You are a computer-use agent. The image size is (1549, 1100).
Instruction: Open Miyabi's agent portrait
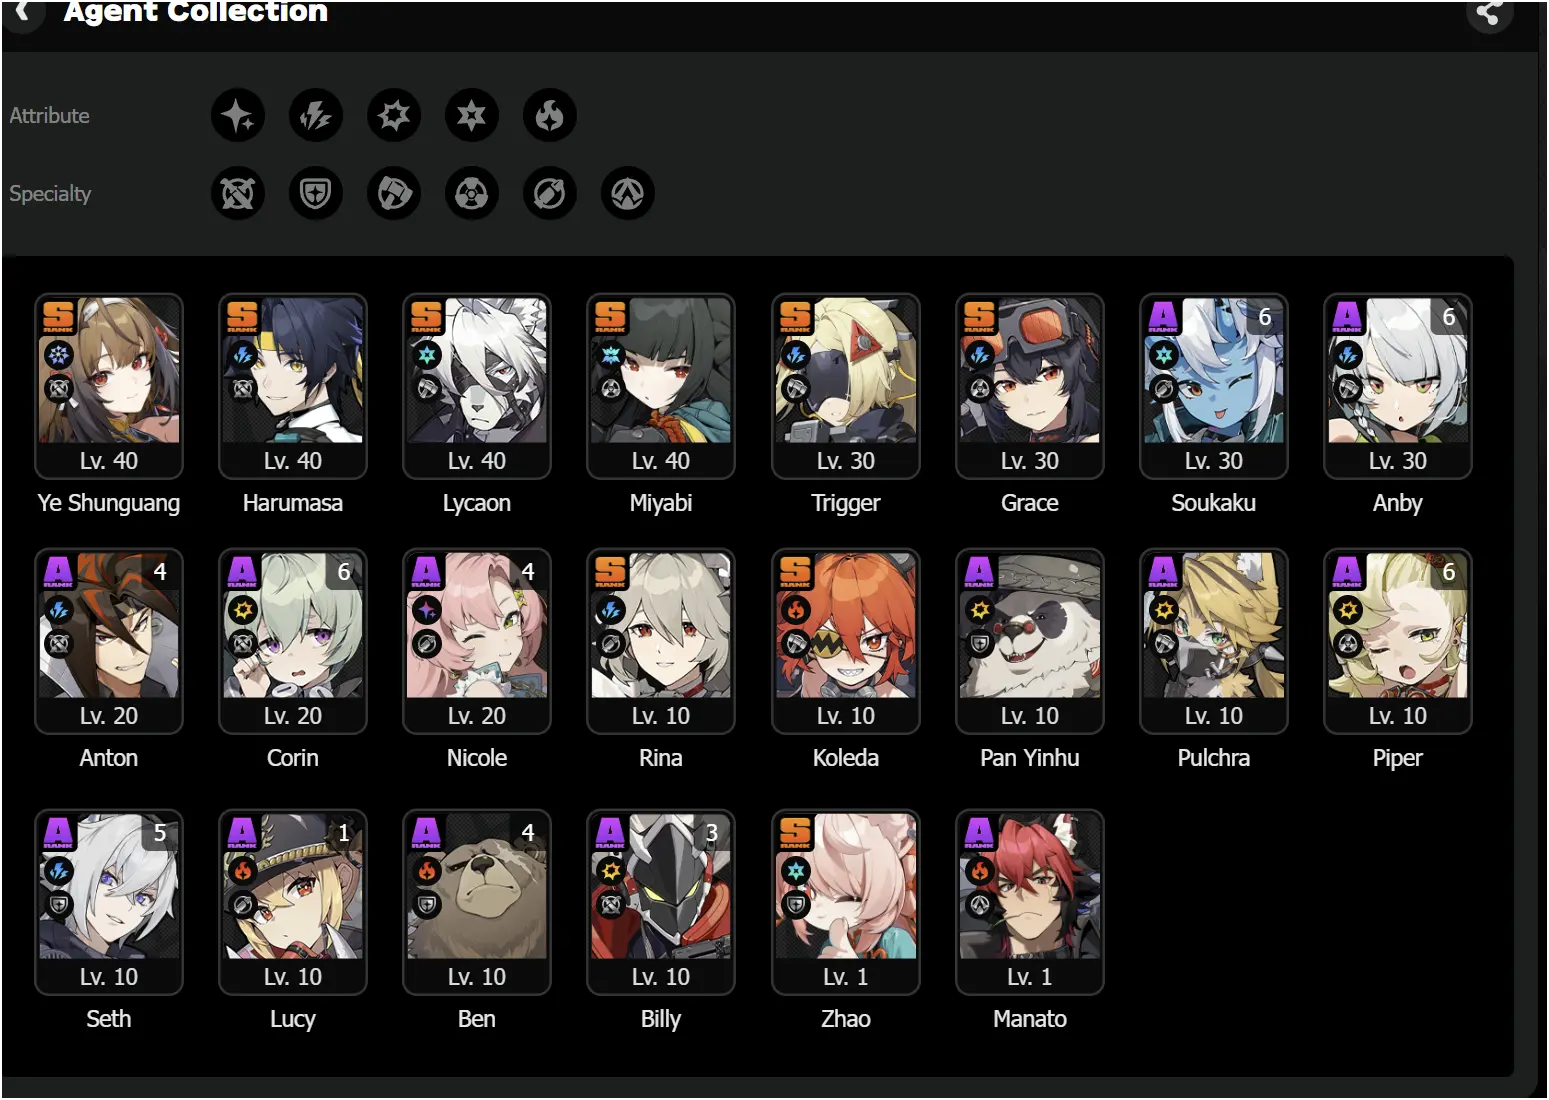(x=661, y=370)
